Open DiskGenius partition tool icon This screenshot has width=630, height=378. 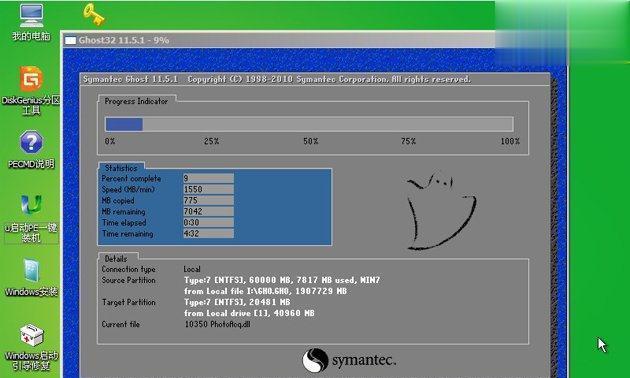point(31,90)
